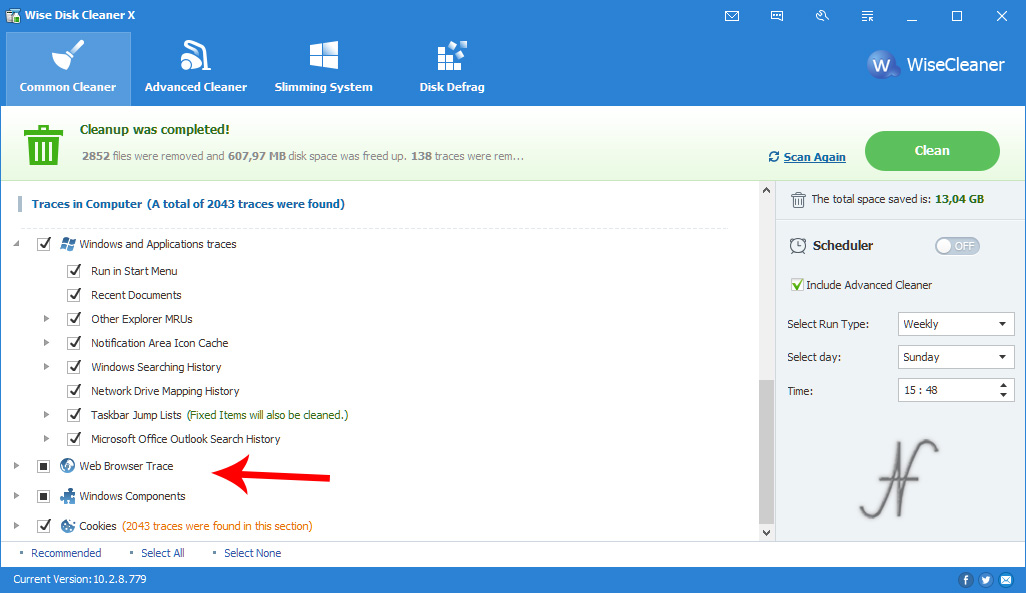1026x593 pixels.
Task: Uncheck Windows and Applications traces checkbox
Action: pos(44,244)
